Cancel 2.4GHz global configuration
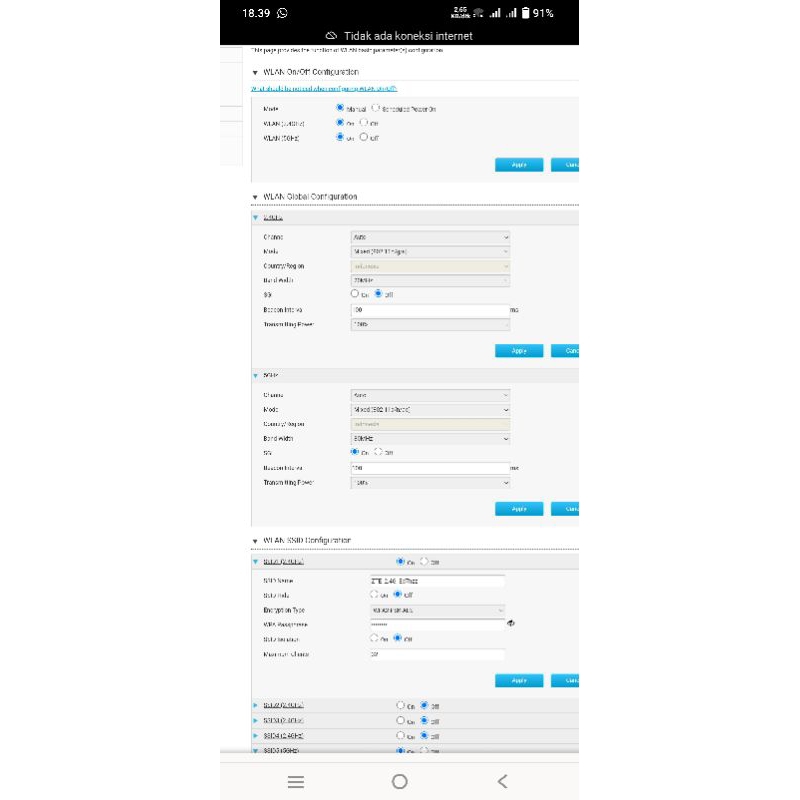Image resolution: width=800 pixels, height=800 pixels. point(565,351)
